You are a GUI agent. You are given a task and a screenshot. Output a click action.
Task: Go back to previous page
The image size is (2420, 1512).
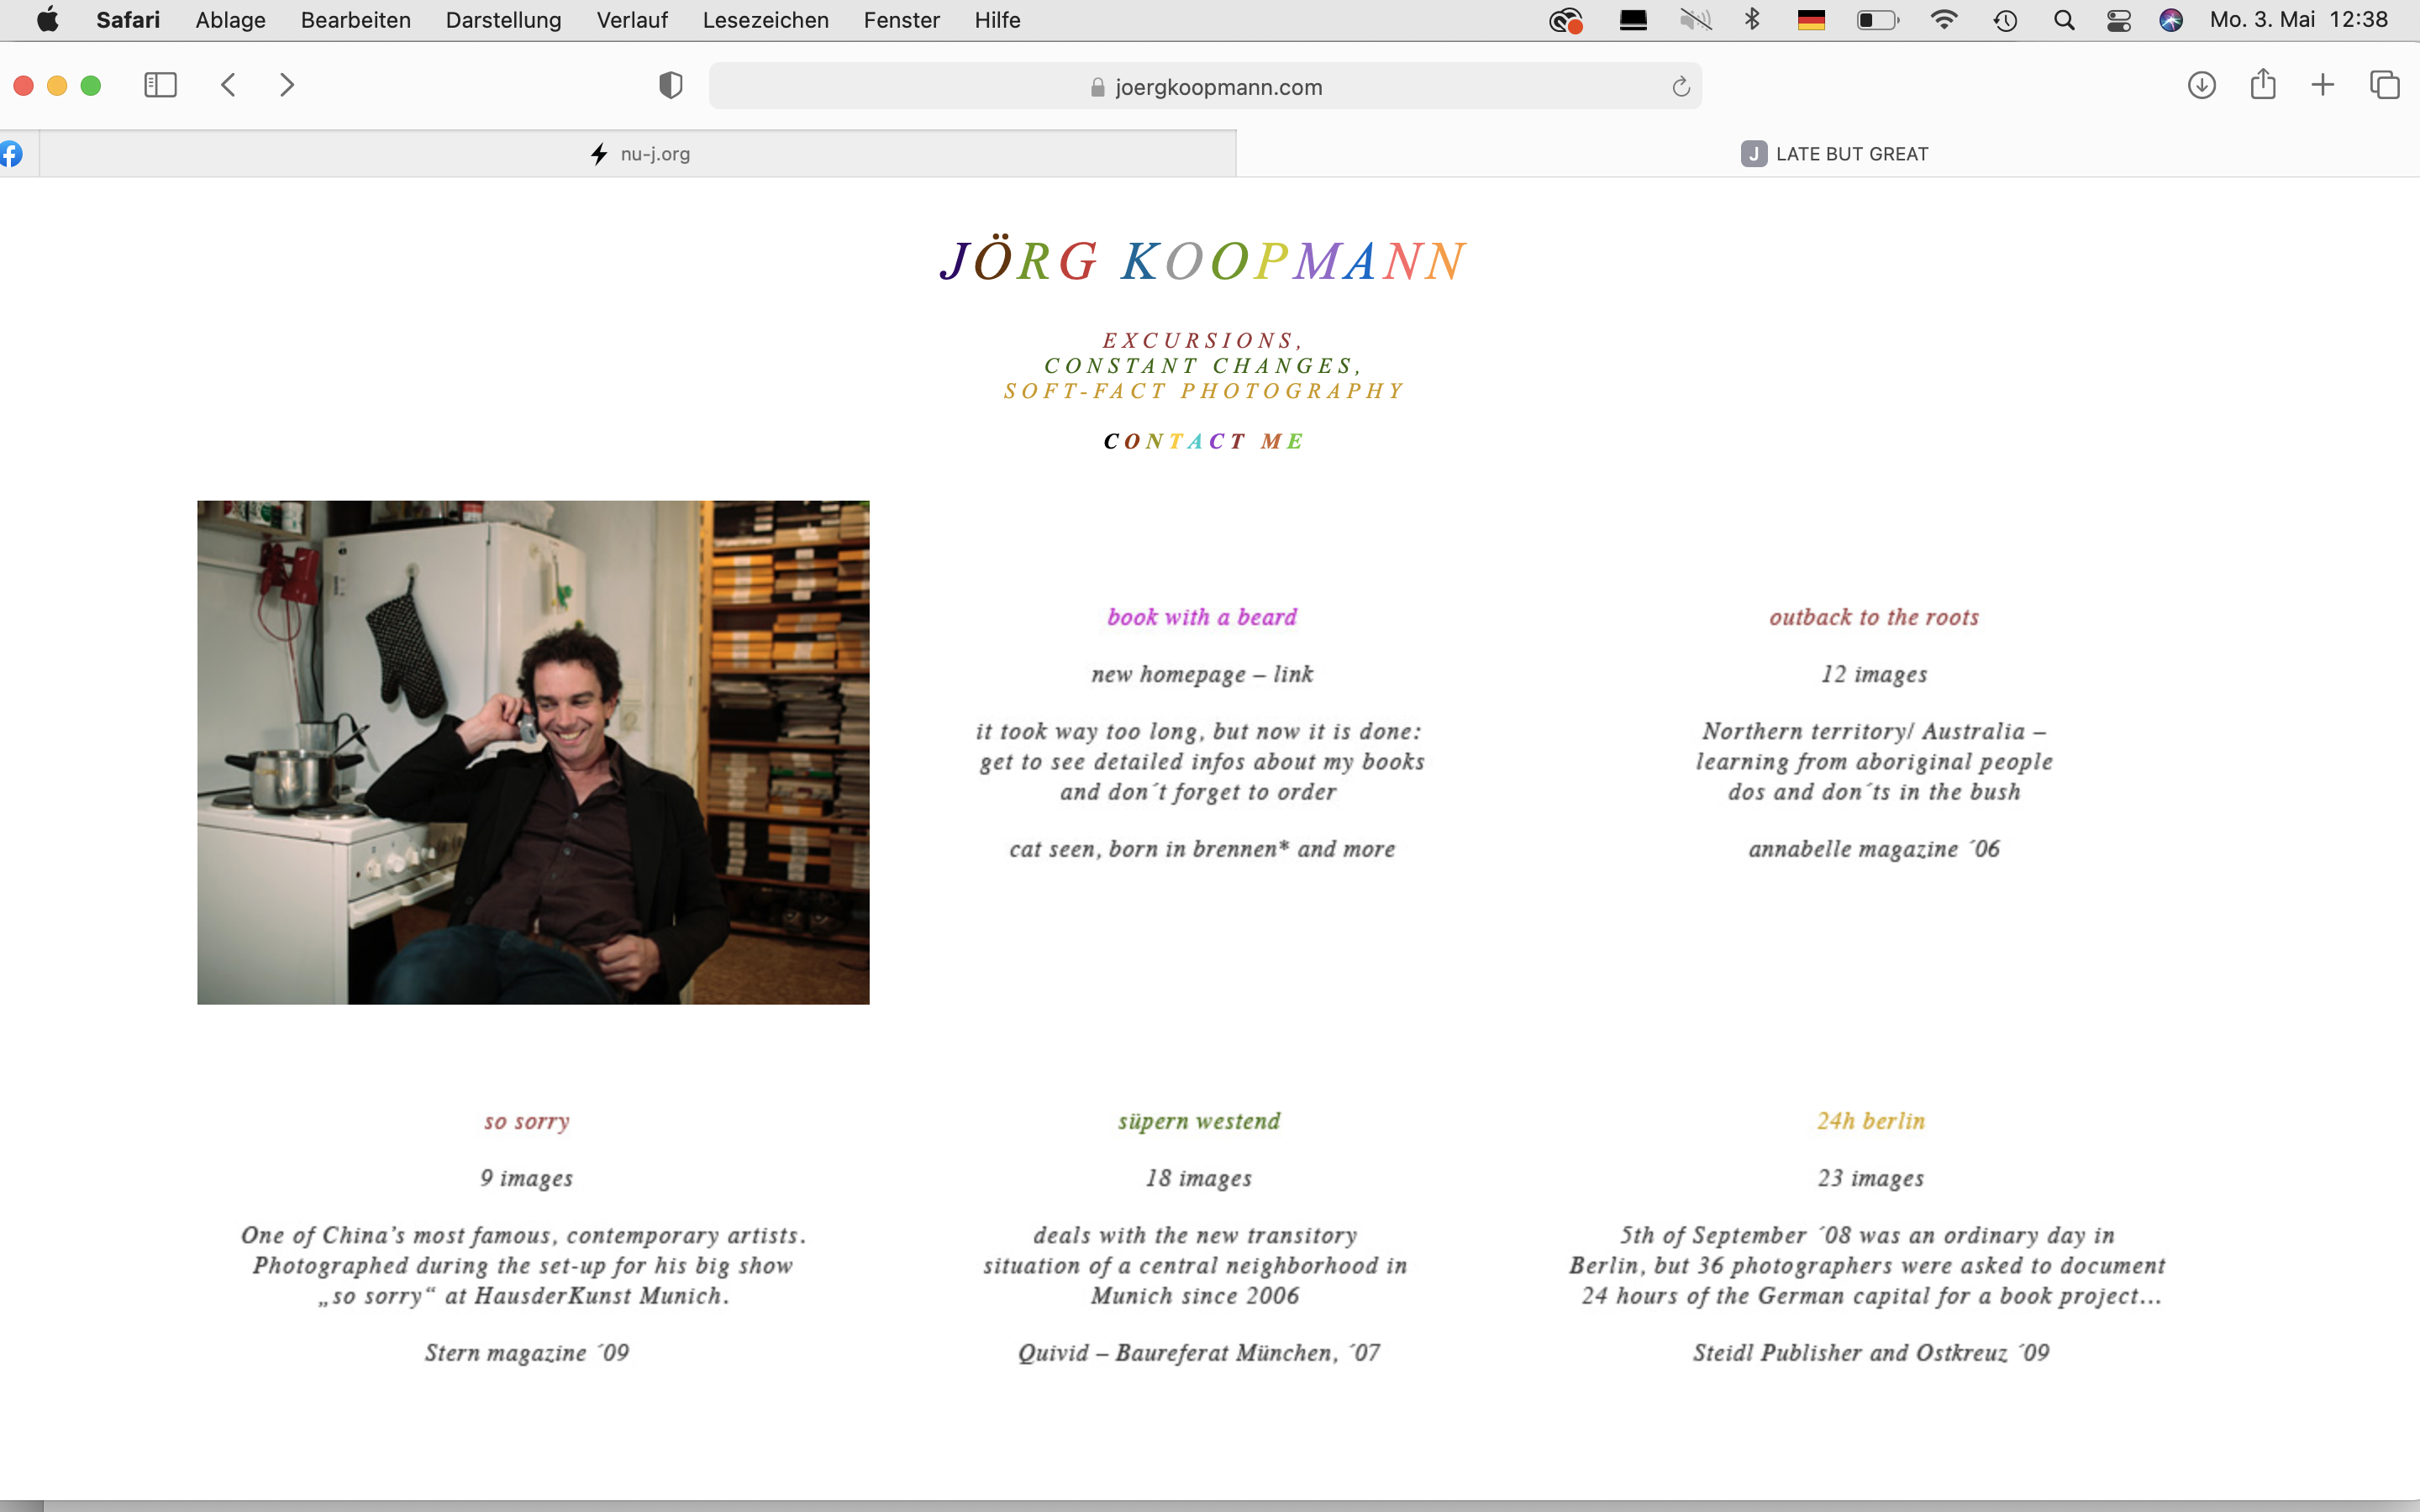(x=228, y=85)
